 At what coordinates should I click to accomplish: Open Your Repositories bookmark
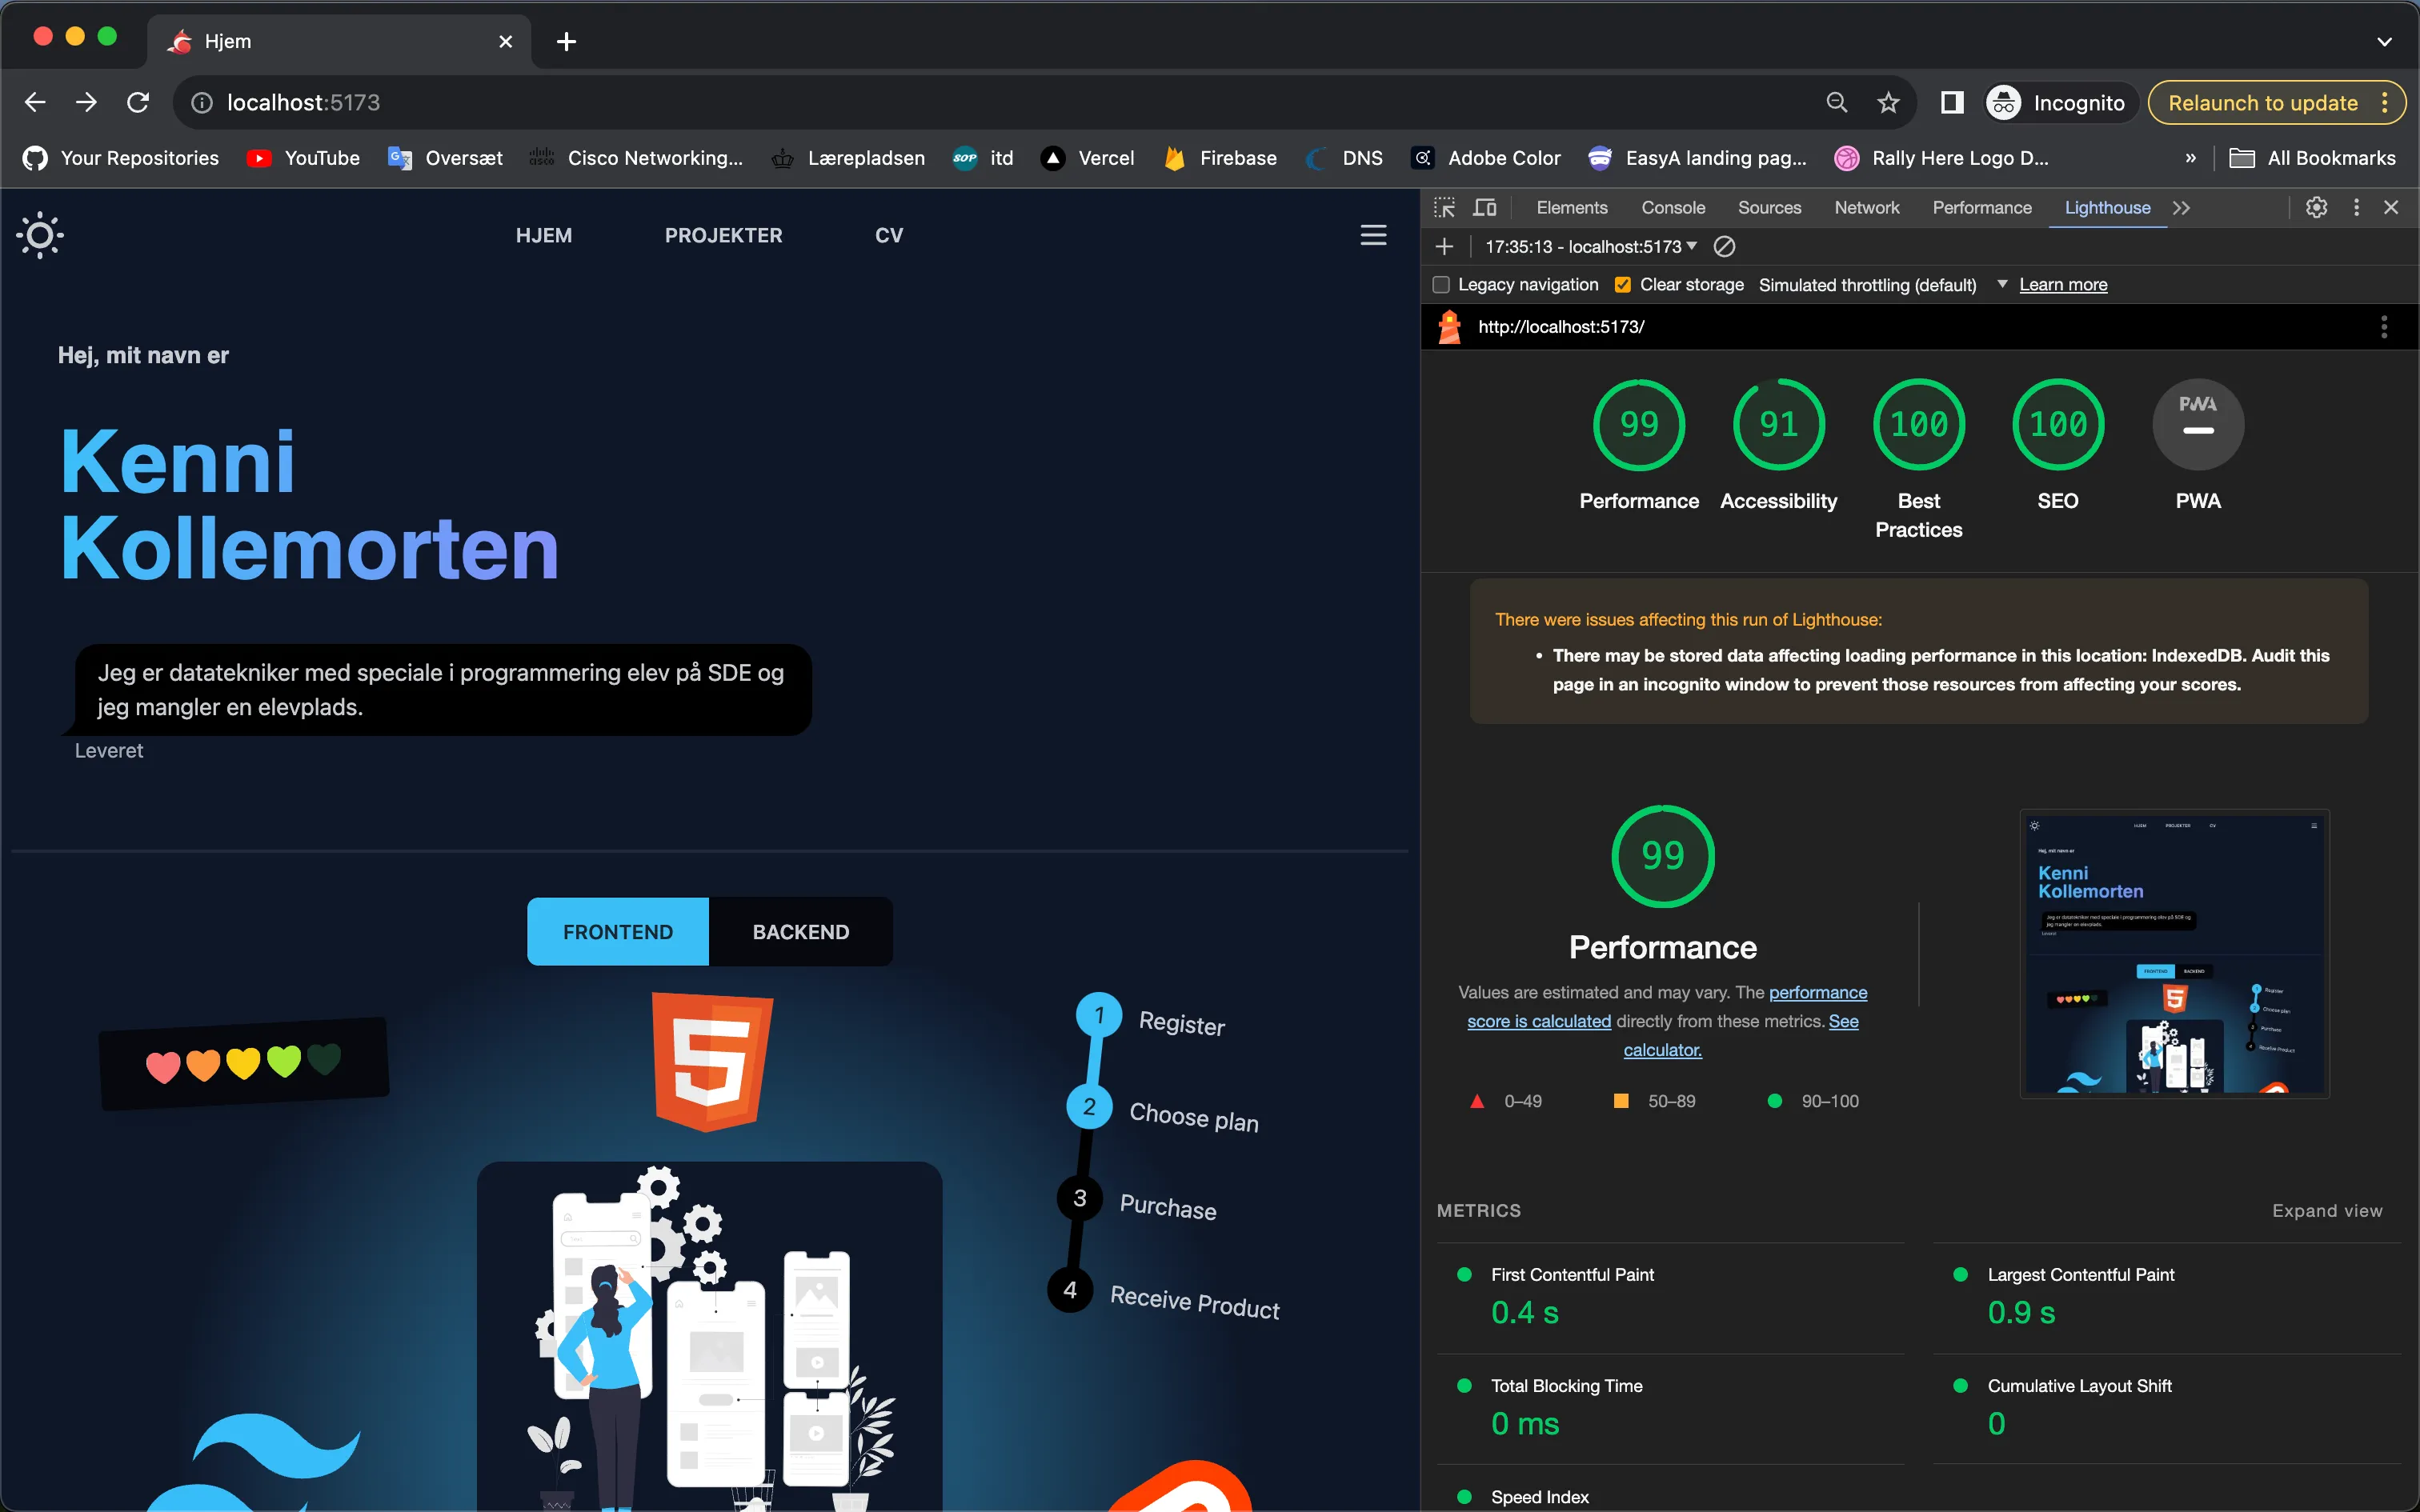click(121, 158)
